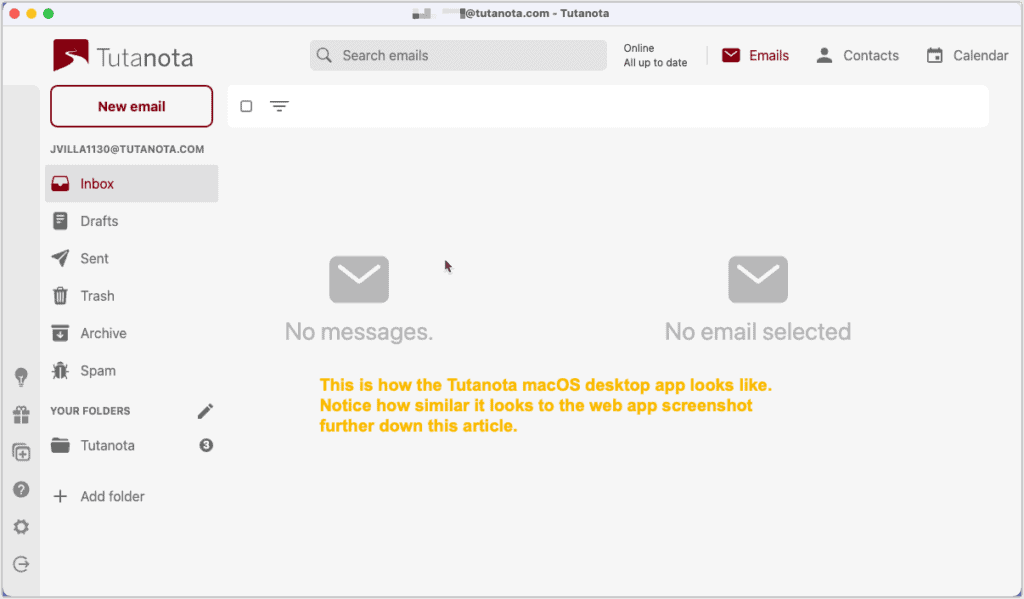Screen dimensions: 1024x599
Task: Open the Tutanota custom folder
Action: (x=131, y=445)
